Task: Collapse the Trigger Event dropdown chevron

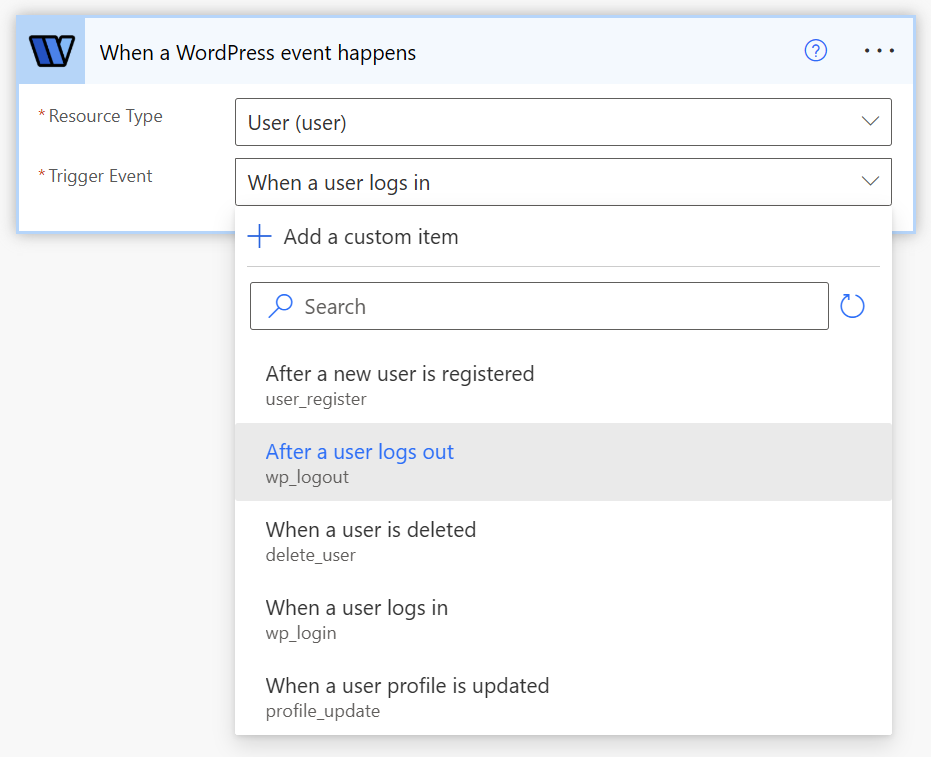Action: [870, 181]
